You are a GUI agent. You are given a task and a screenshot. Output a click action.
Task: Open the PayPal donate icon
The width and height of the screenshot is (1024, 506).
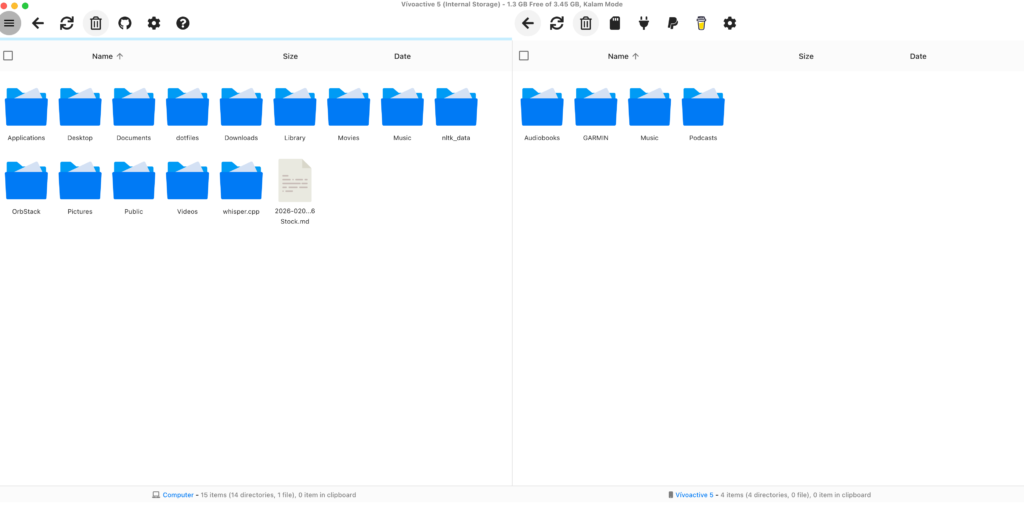[x=673, y=23]
